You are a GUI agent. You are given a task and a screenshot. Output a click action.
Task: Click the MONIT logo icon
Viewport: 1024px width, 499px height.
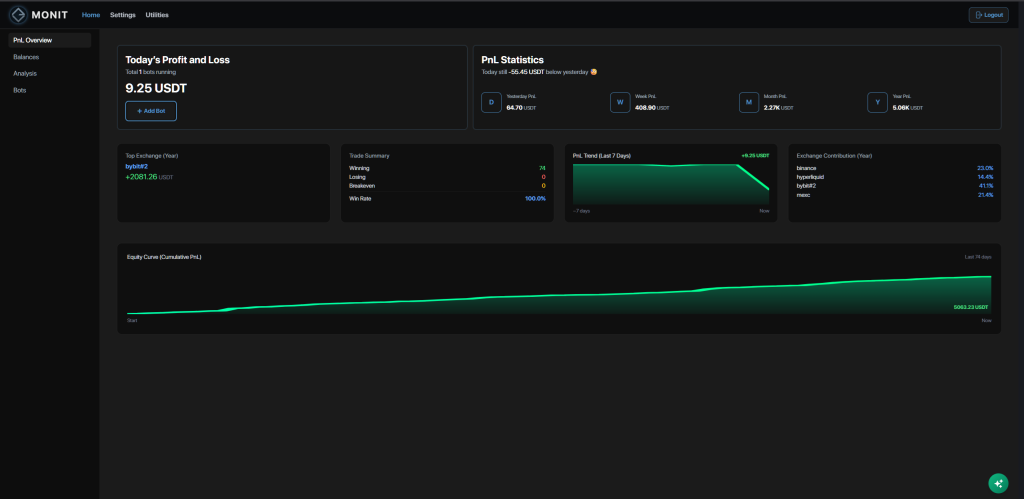[18, 15]
